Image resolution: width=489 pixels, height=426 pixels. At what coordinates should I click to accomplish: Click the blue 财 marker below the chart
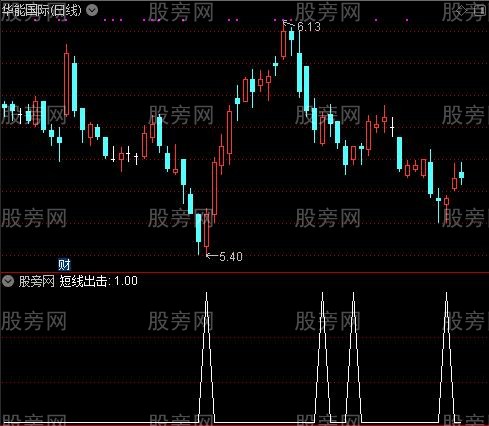(x=64, y=265)
